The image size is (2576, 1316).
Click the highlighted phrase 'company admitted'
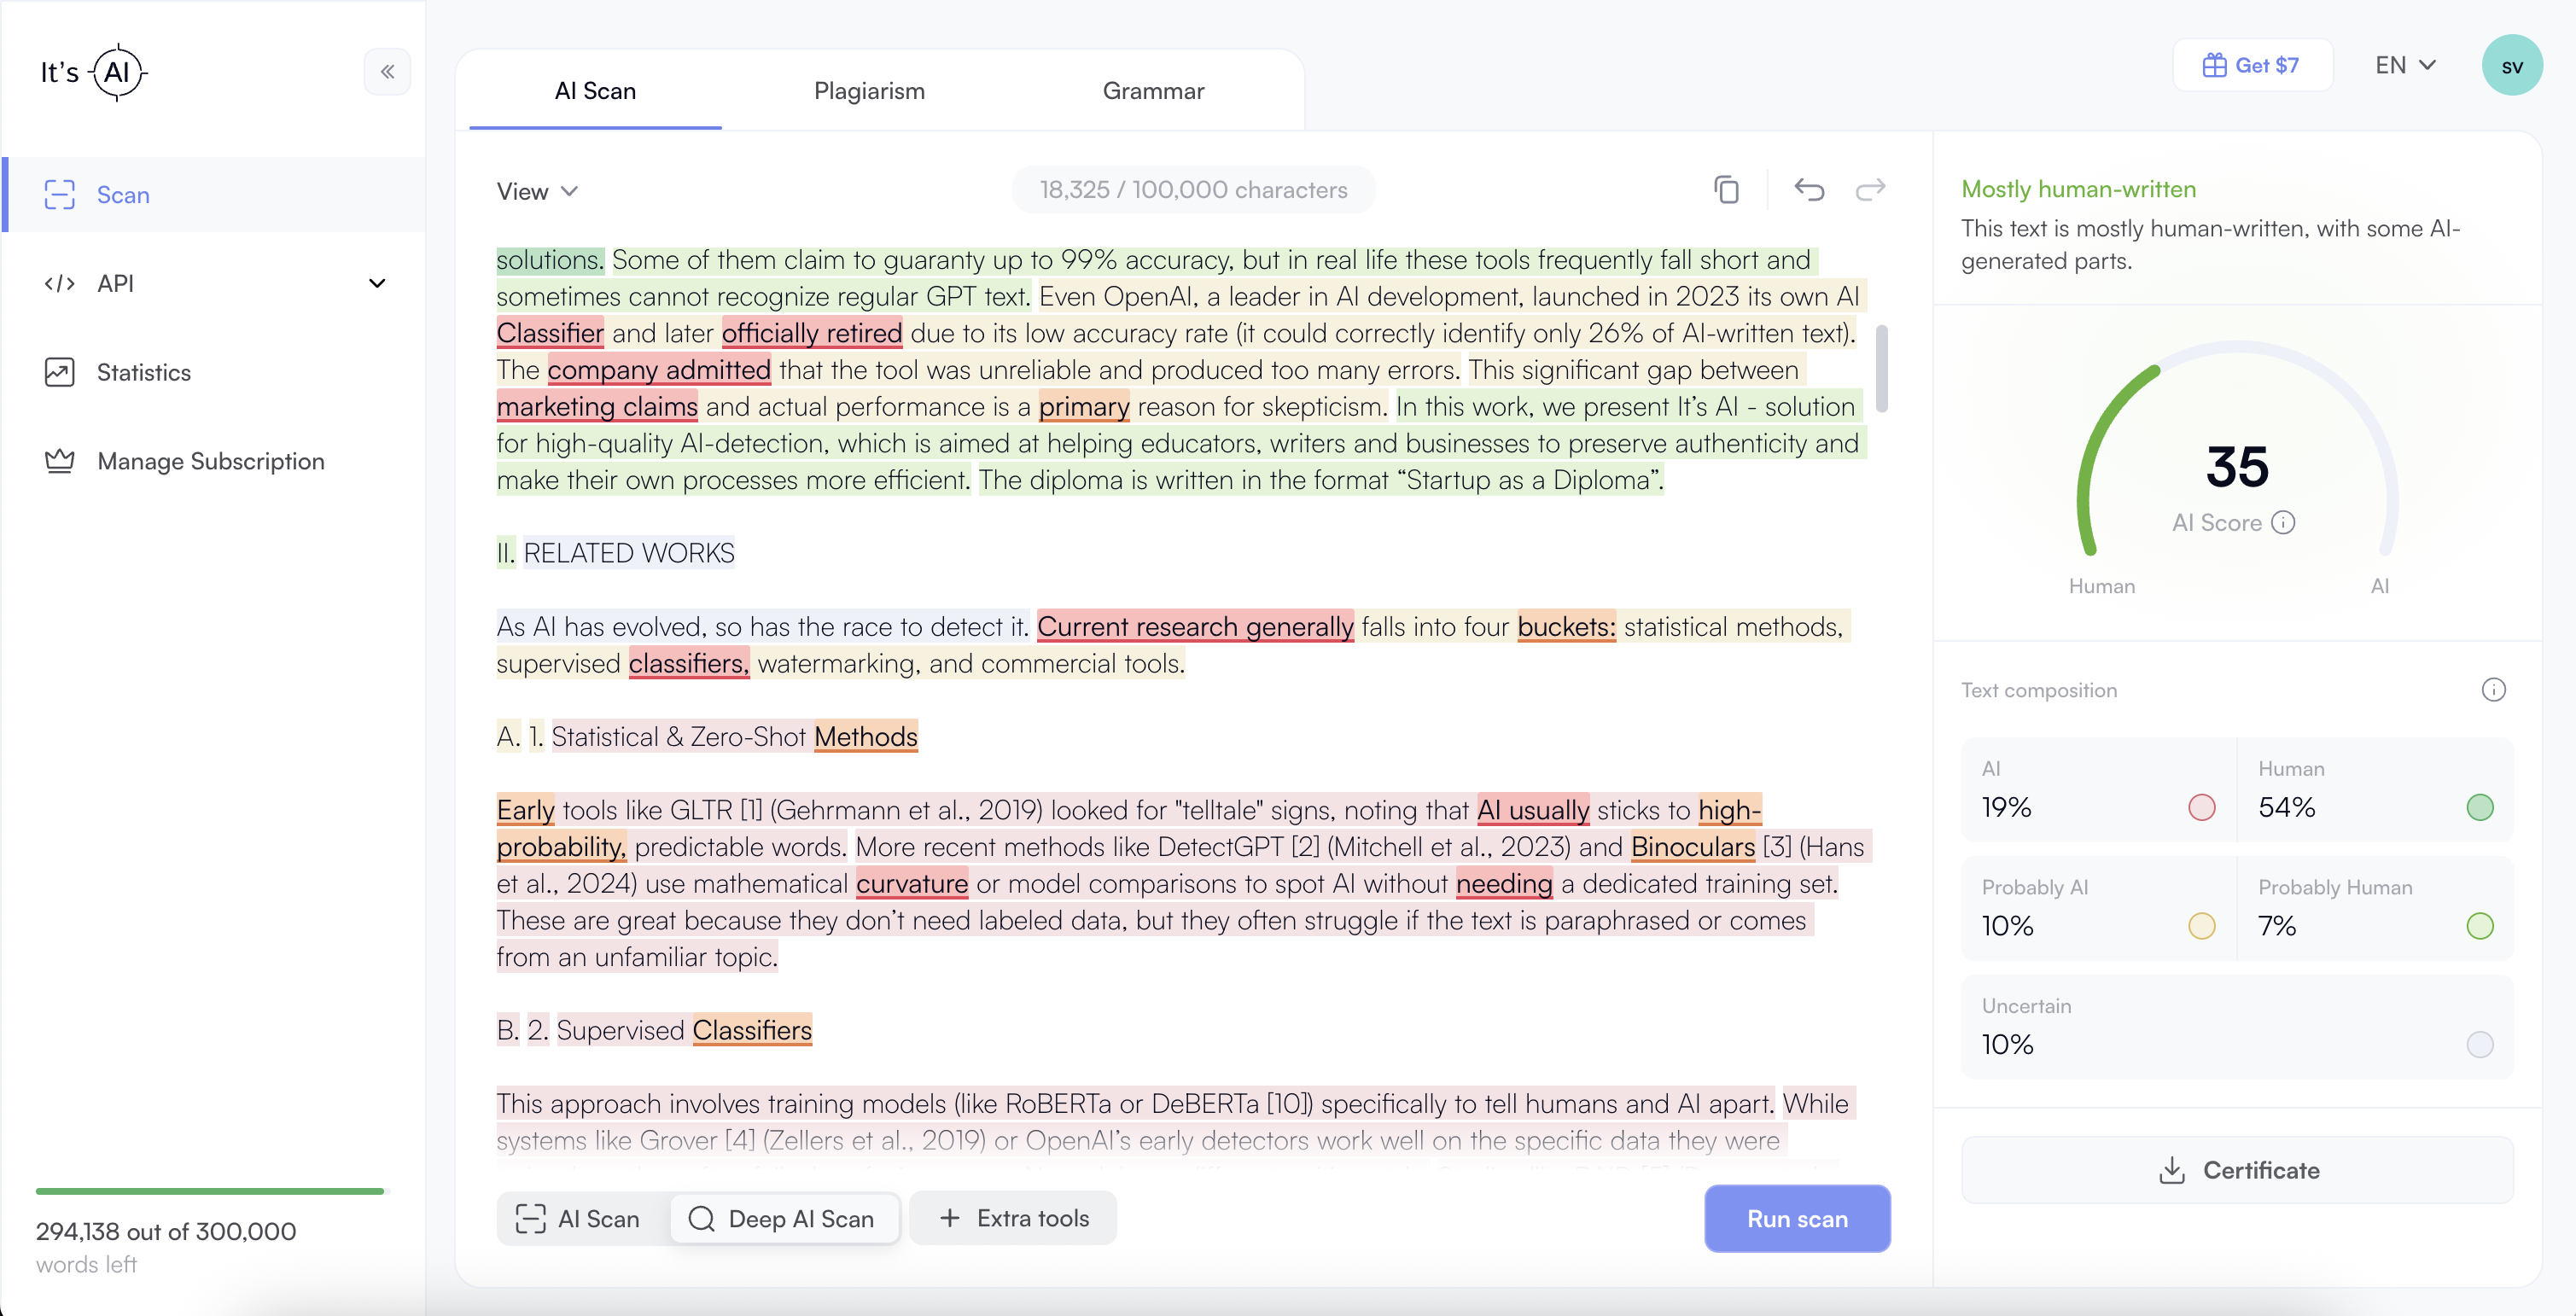tap(659, 370)
